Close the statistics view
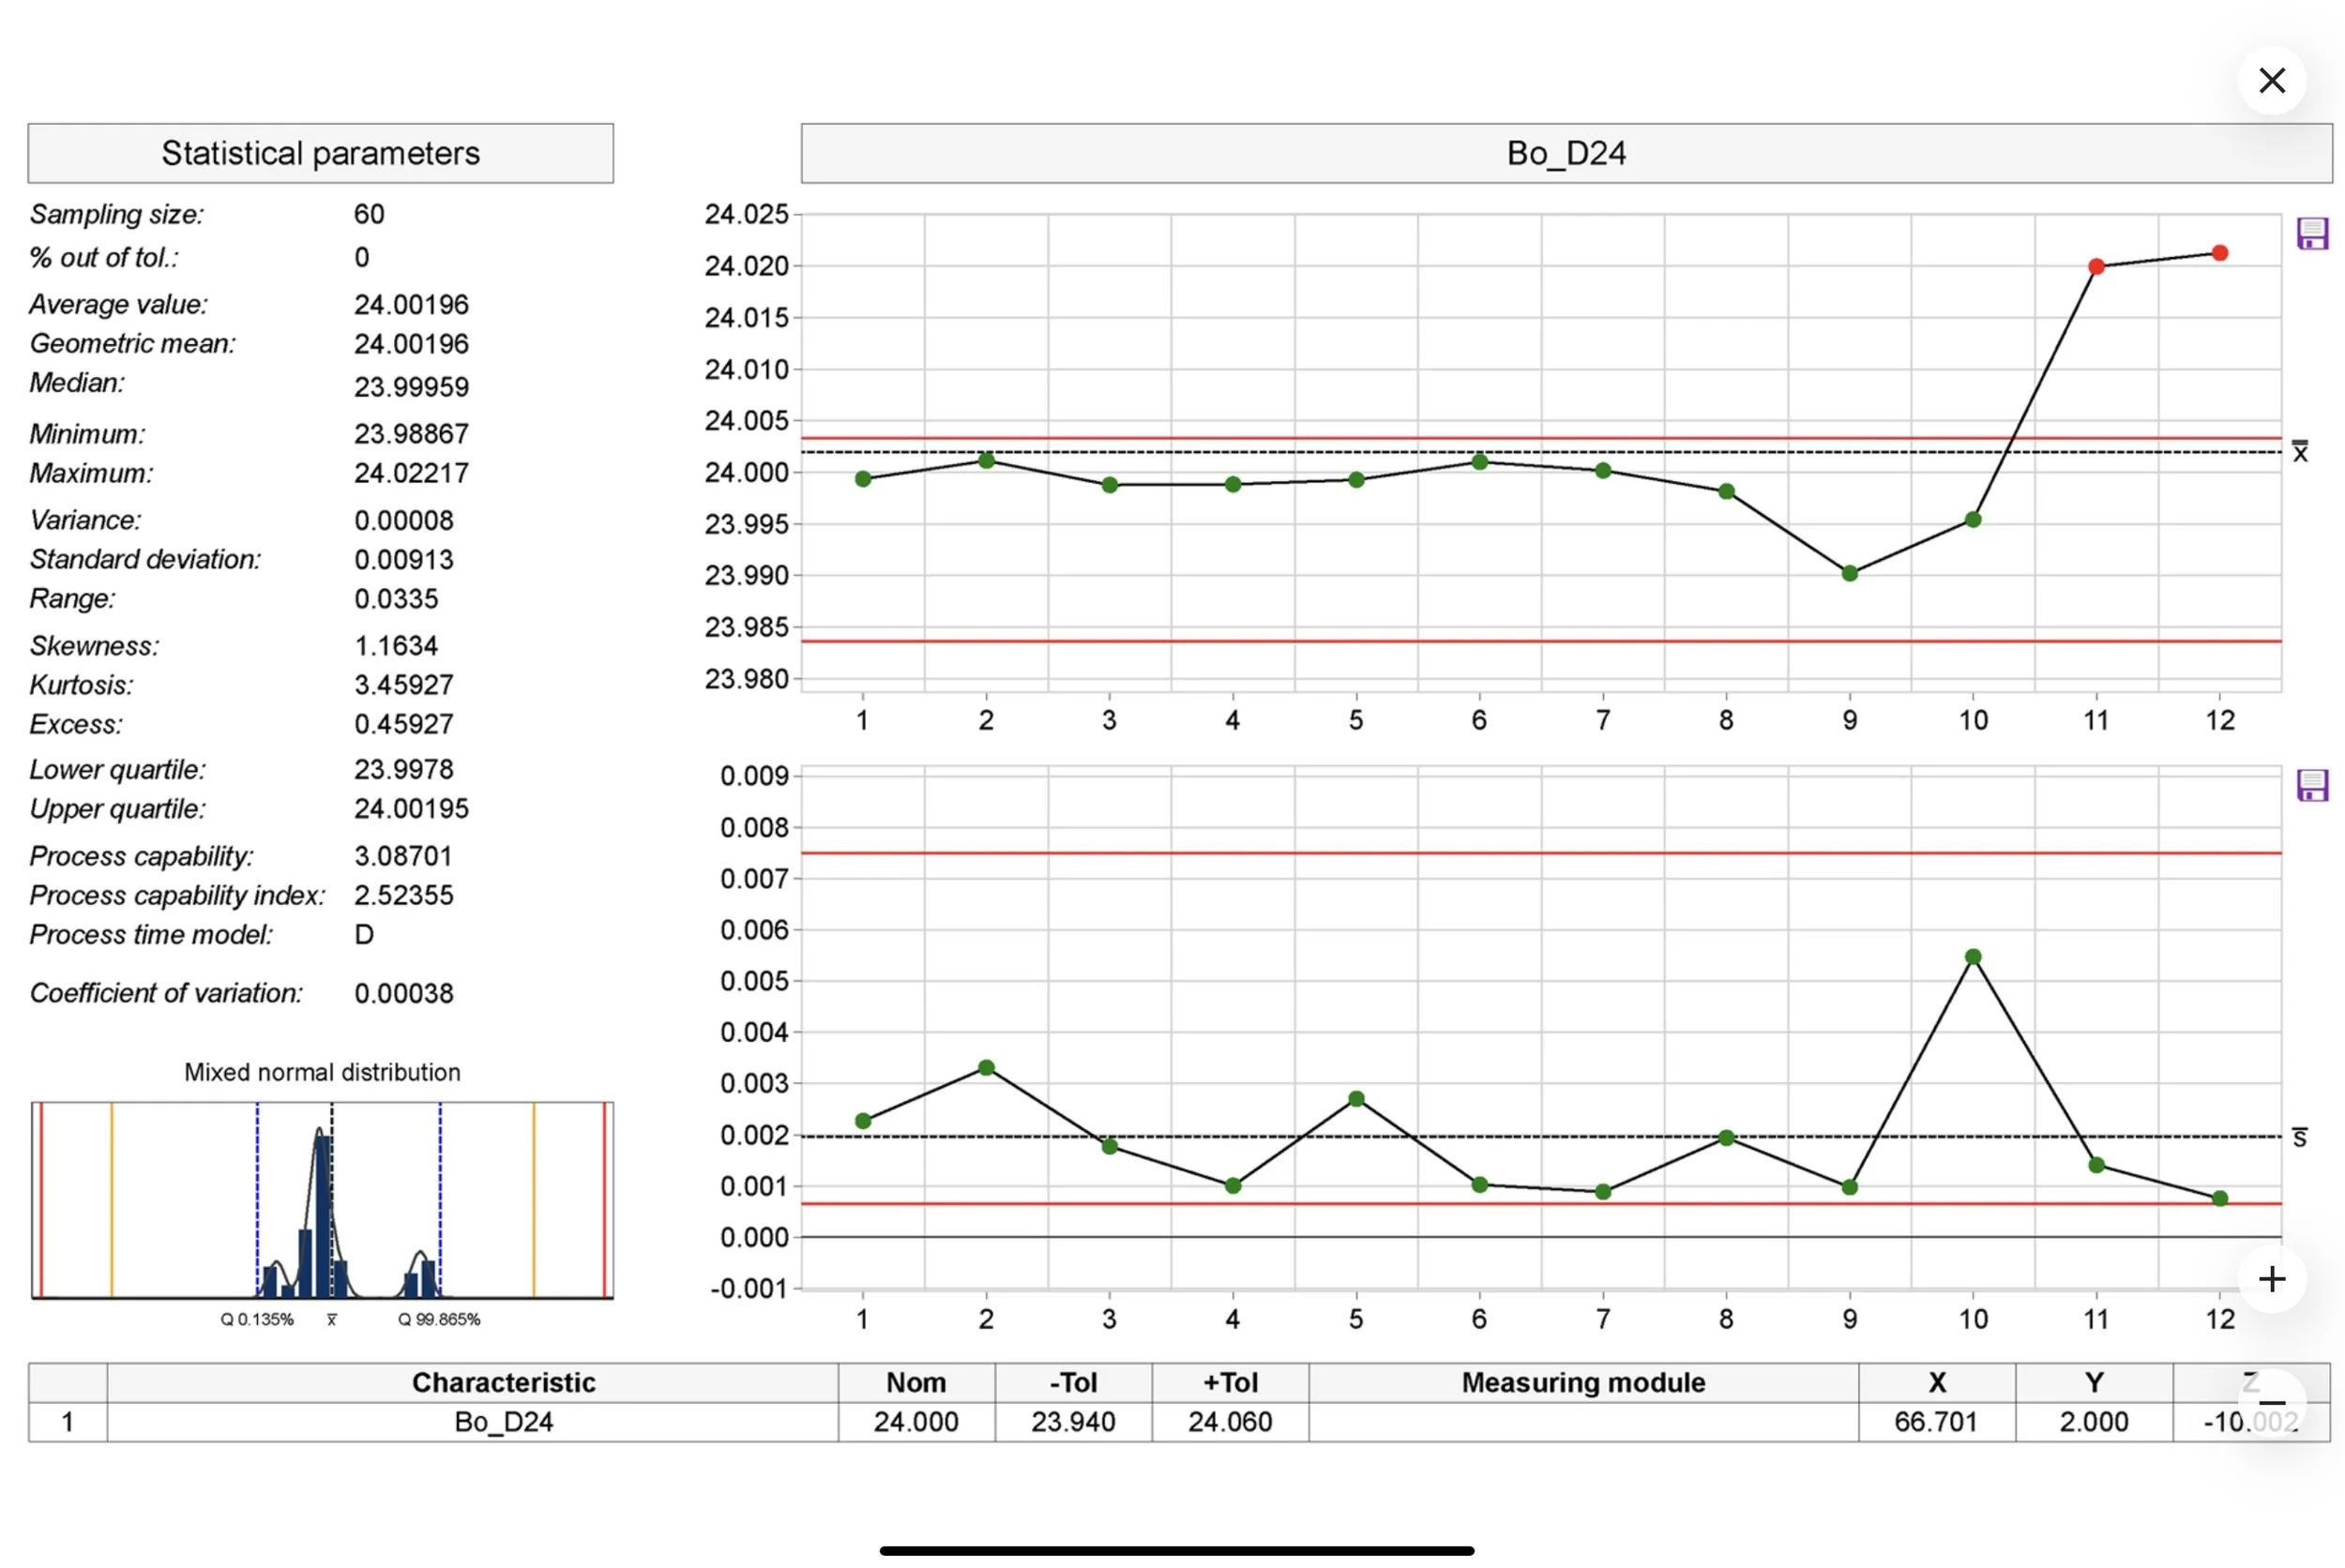 [2271, 81]
